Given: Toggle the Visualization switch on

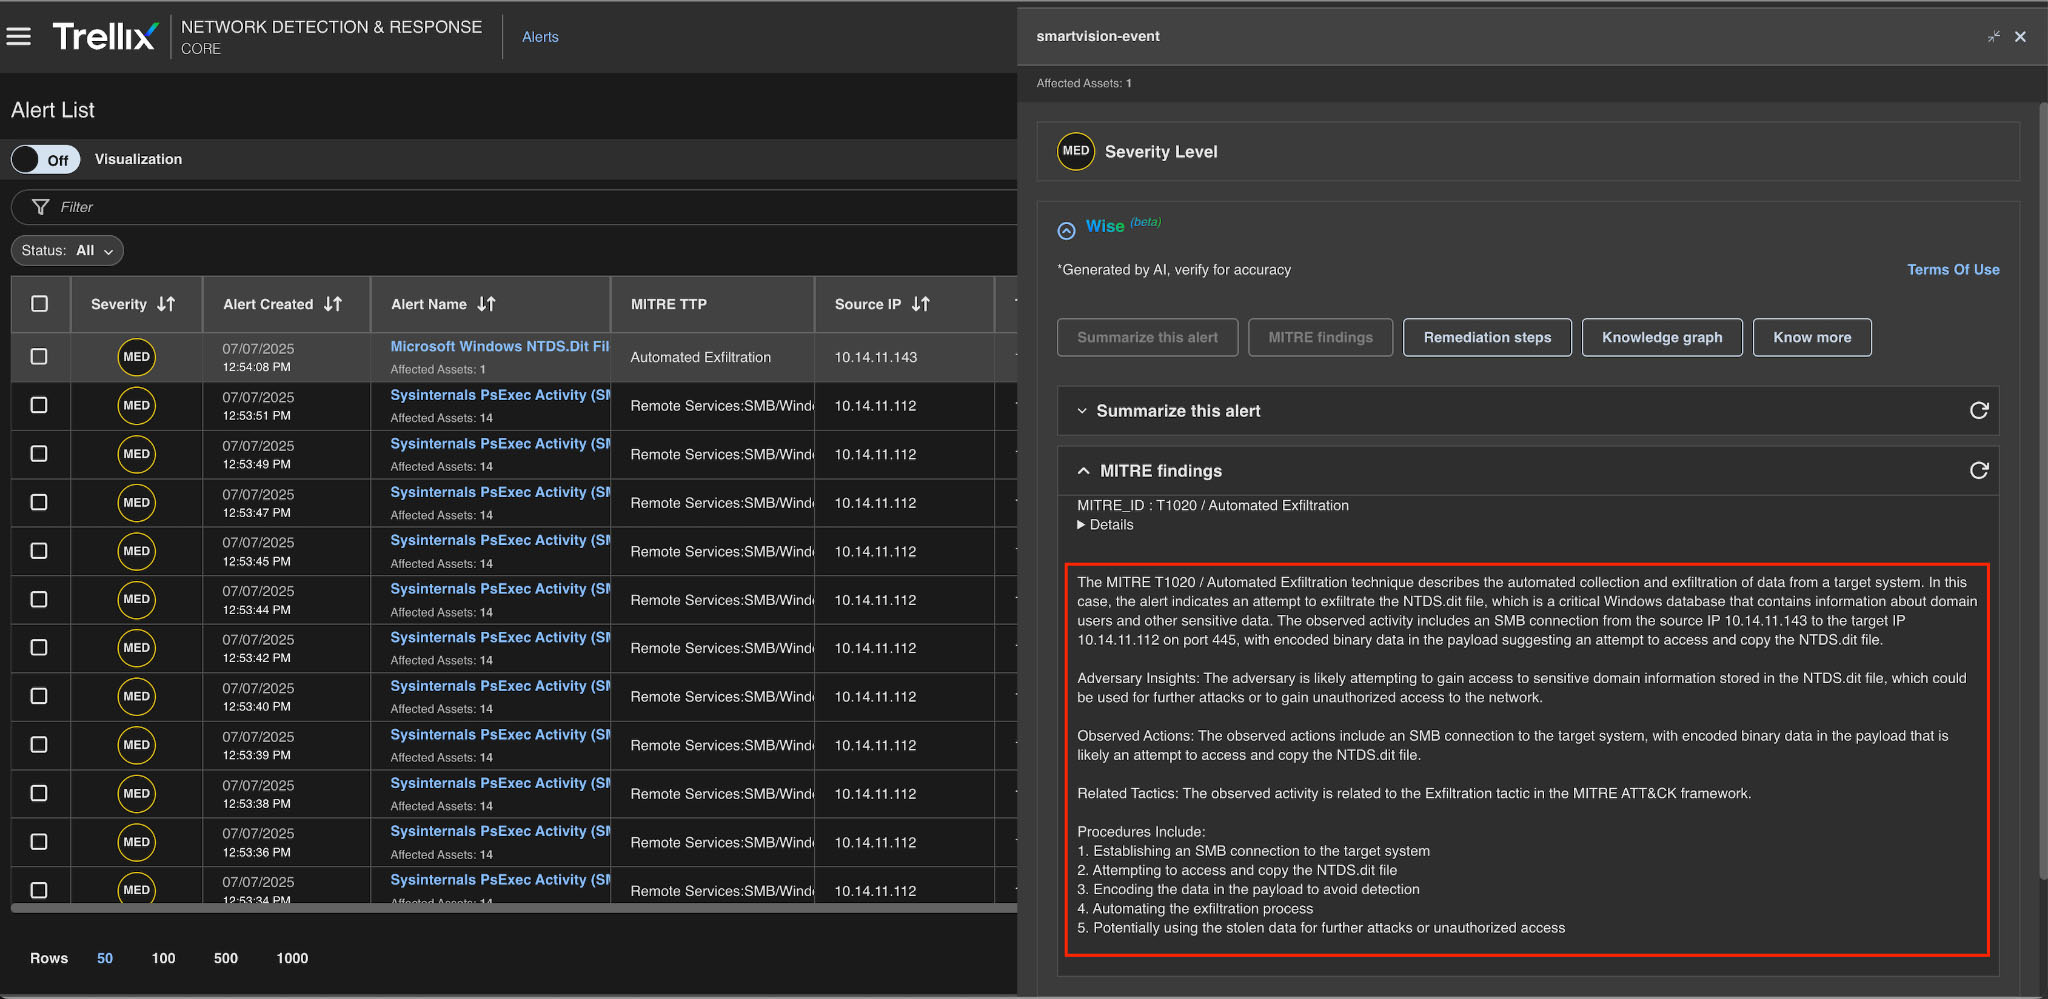Looking at the screenshot, I should point(45,160).
